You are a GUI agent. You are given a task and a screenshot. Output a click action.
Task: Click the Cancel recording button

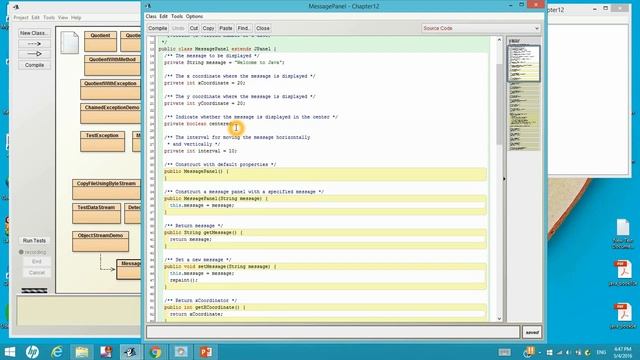(37, 272)
